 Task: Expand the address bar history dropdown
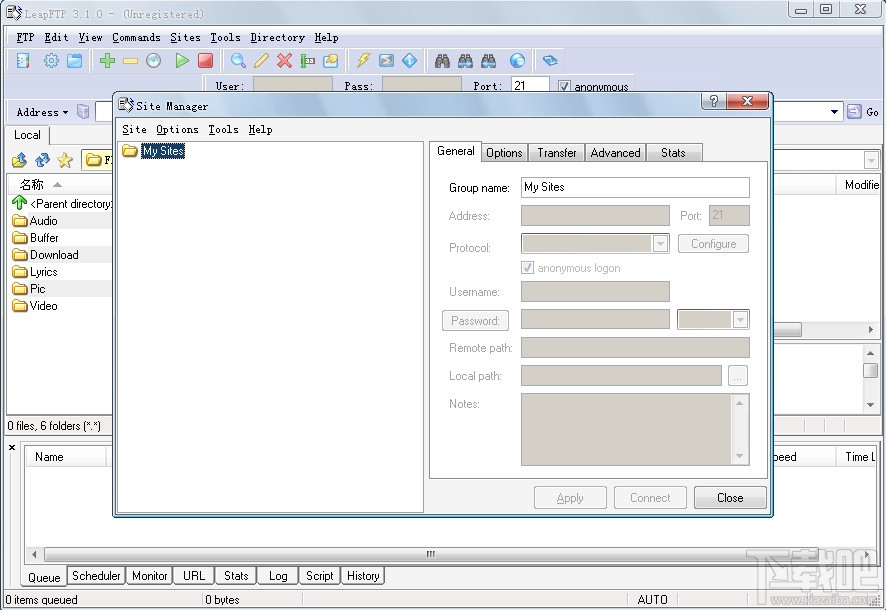[834, 112]
